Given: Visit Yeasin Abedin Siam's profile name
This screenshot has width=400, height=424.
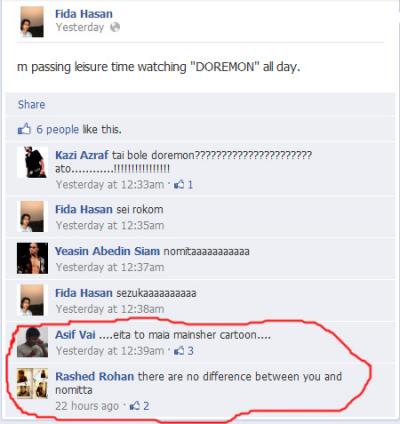Looking at the screenshot, I should tap(107, 251).
